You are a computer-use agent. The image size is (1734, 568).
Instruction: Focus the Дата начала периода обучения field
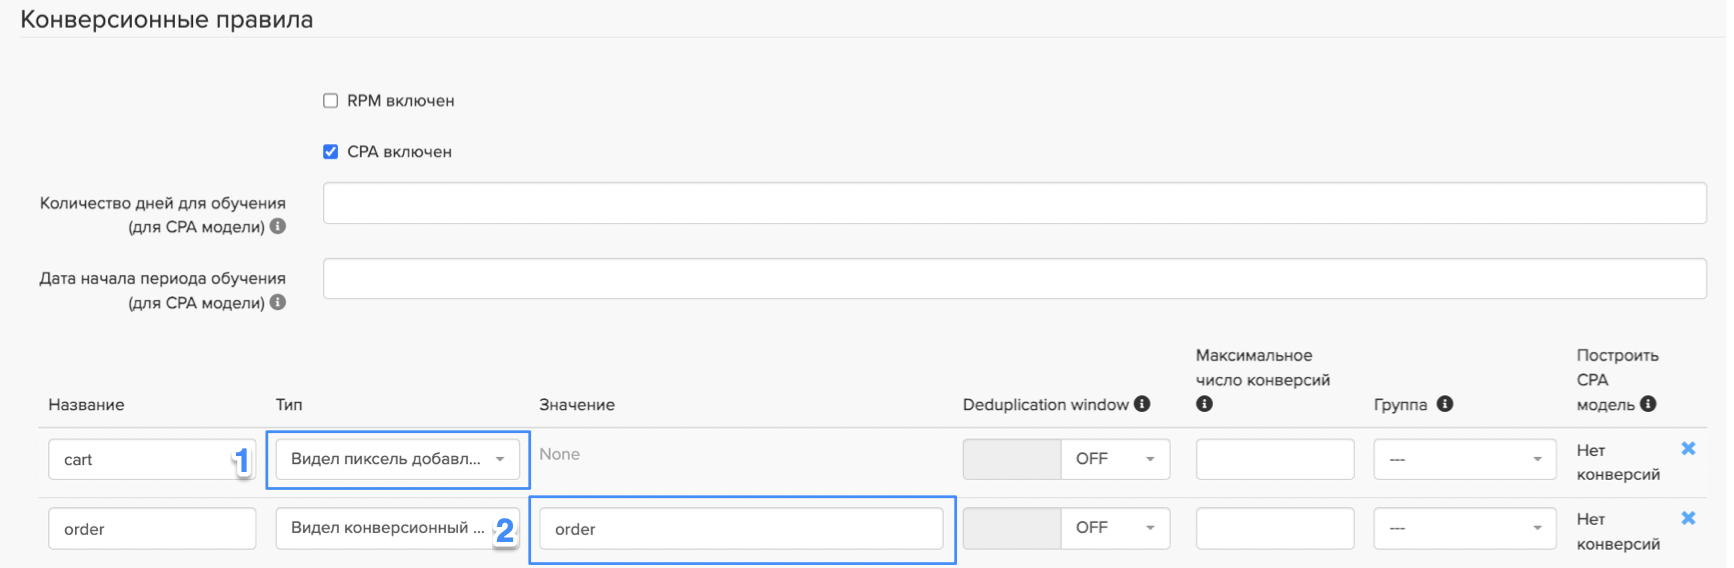[x=1014, y=279]
